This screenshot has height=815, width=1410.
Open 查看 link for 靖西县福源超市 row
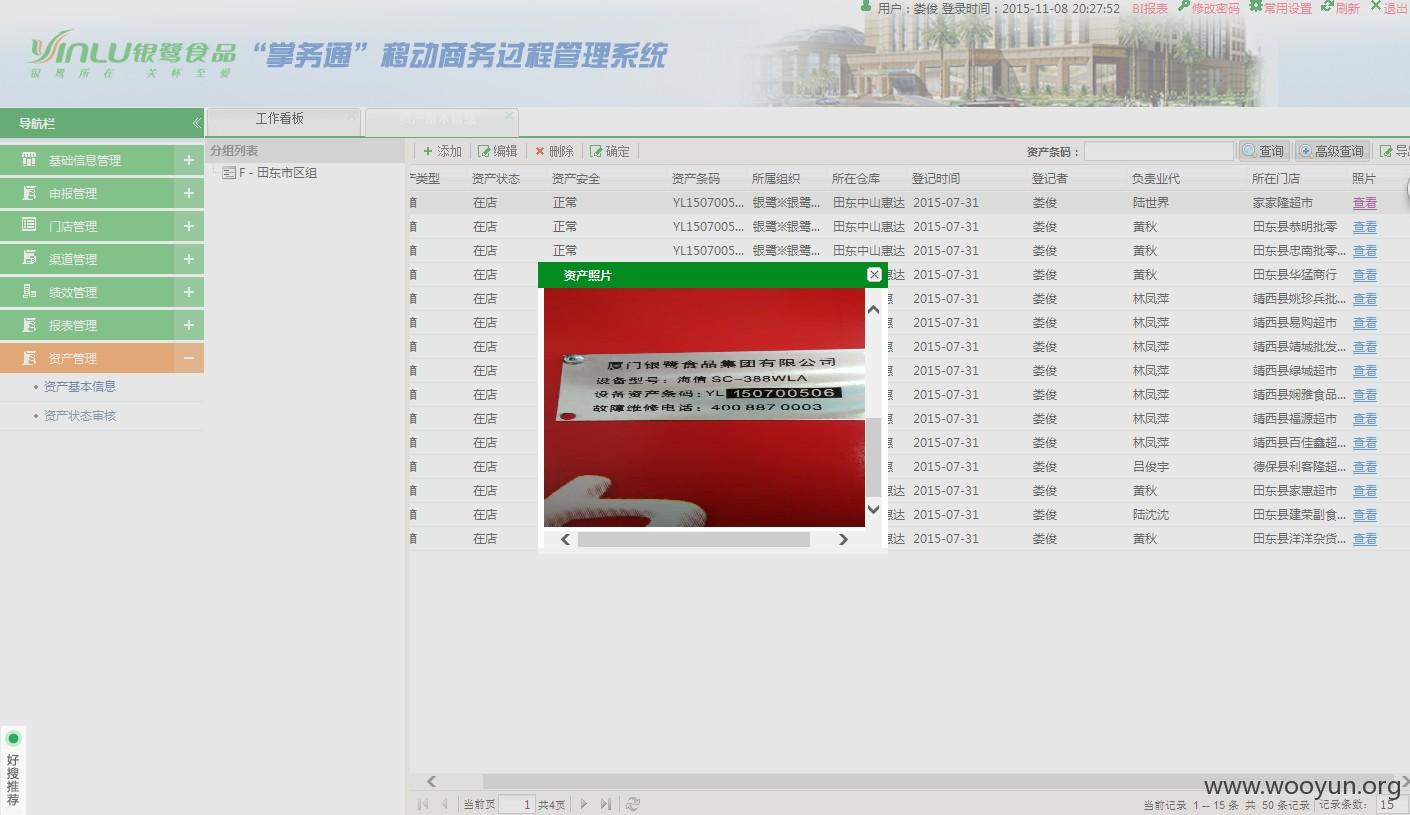tap(1364, 419)
